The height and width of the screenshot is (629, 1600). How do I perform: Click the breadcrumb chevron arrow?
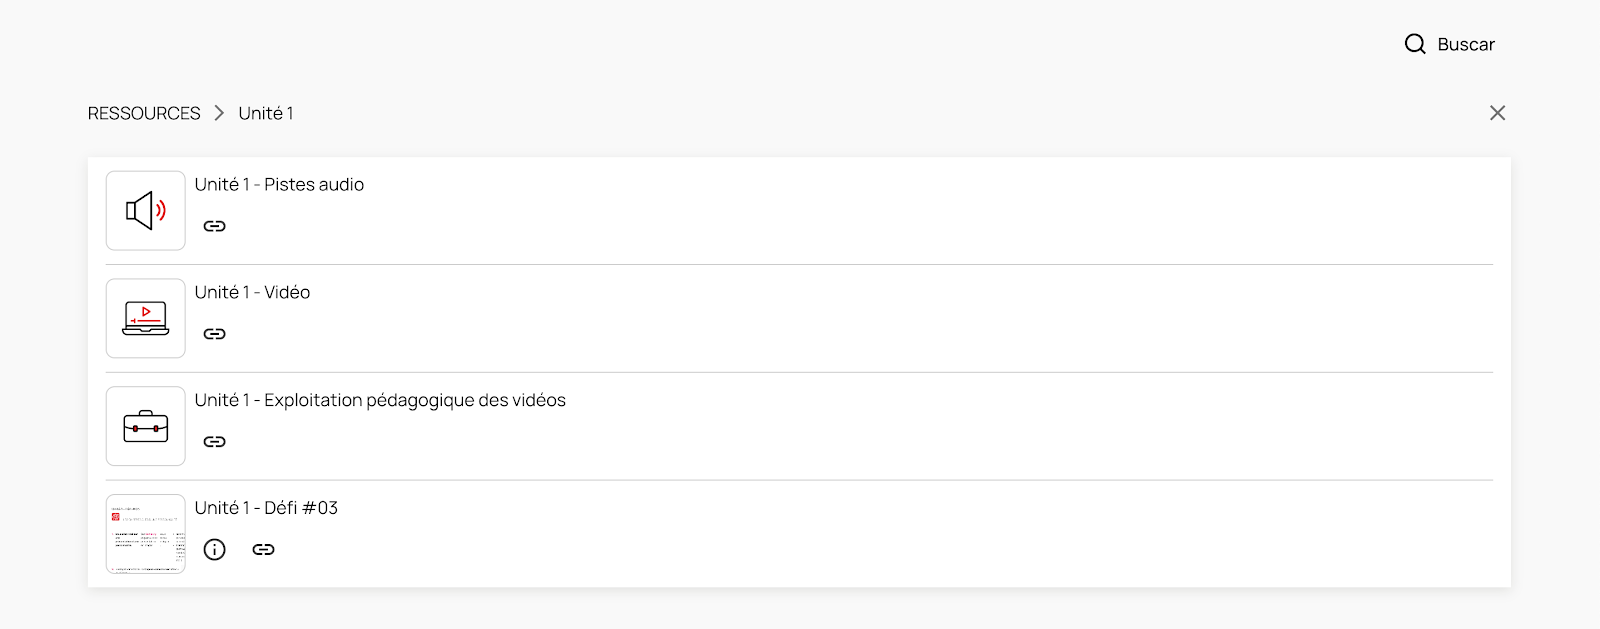click(x=219, y=113)
